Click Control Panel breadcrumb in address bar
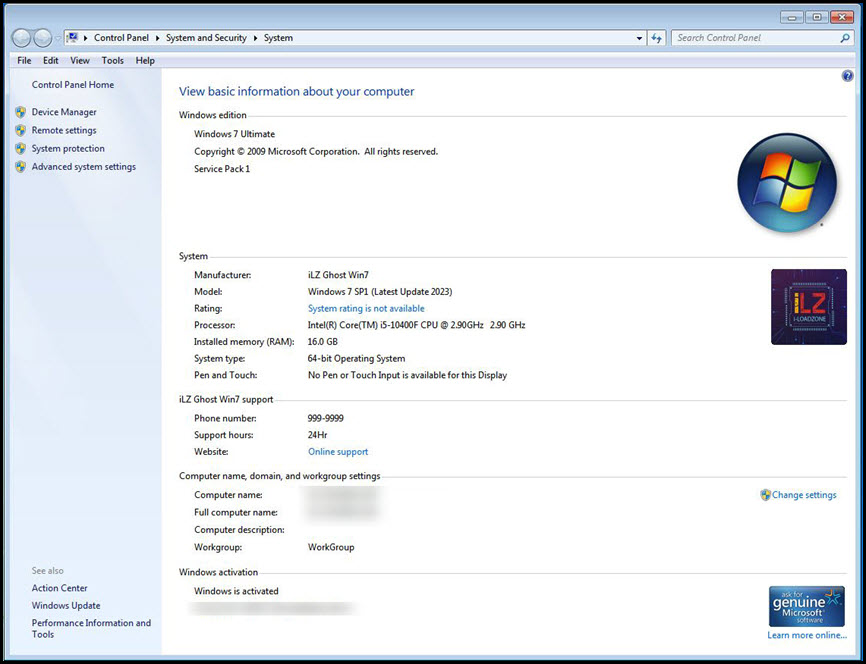Screen dimensions: 866x664 122,38
